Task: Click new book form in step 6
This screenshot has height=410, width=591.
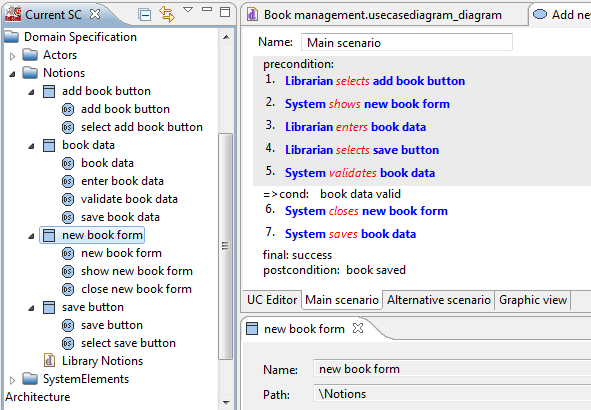Action: point(405,211)
